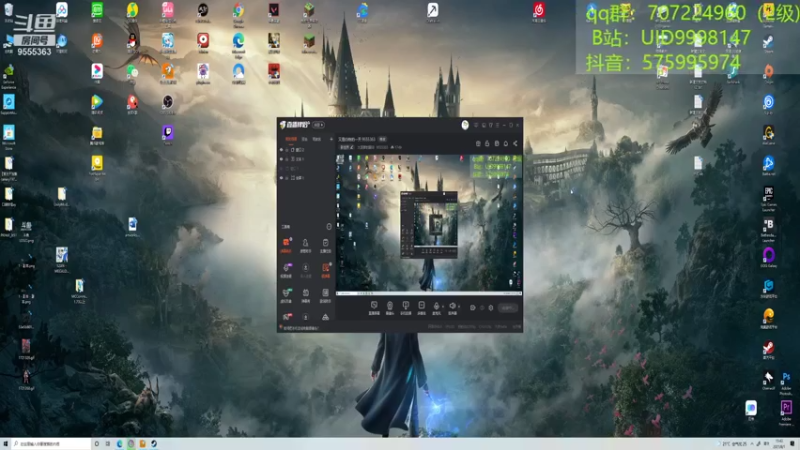Toggle lock on first source row
The height and width of the screenshot is (450, 800).
point(287,149)
